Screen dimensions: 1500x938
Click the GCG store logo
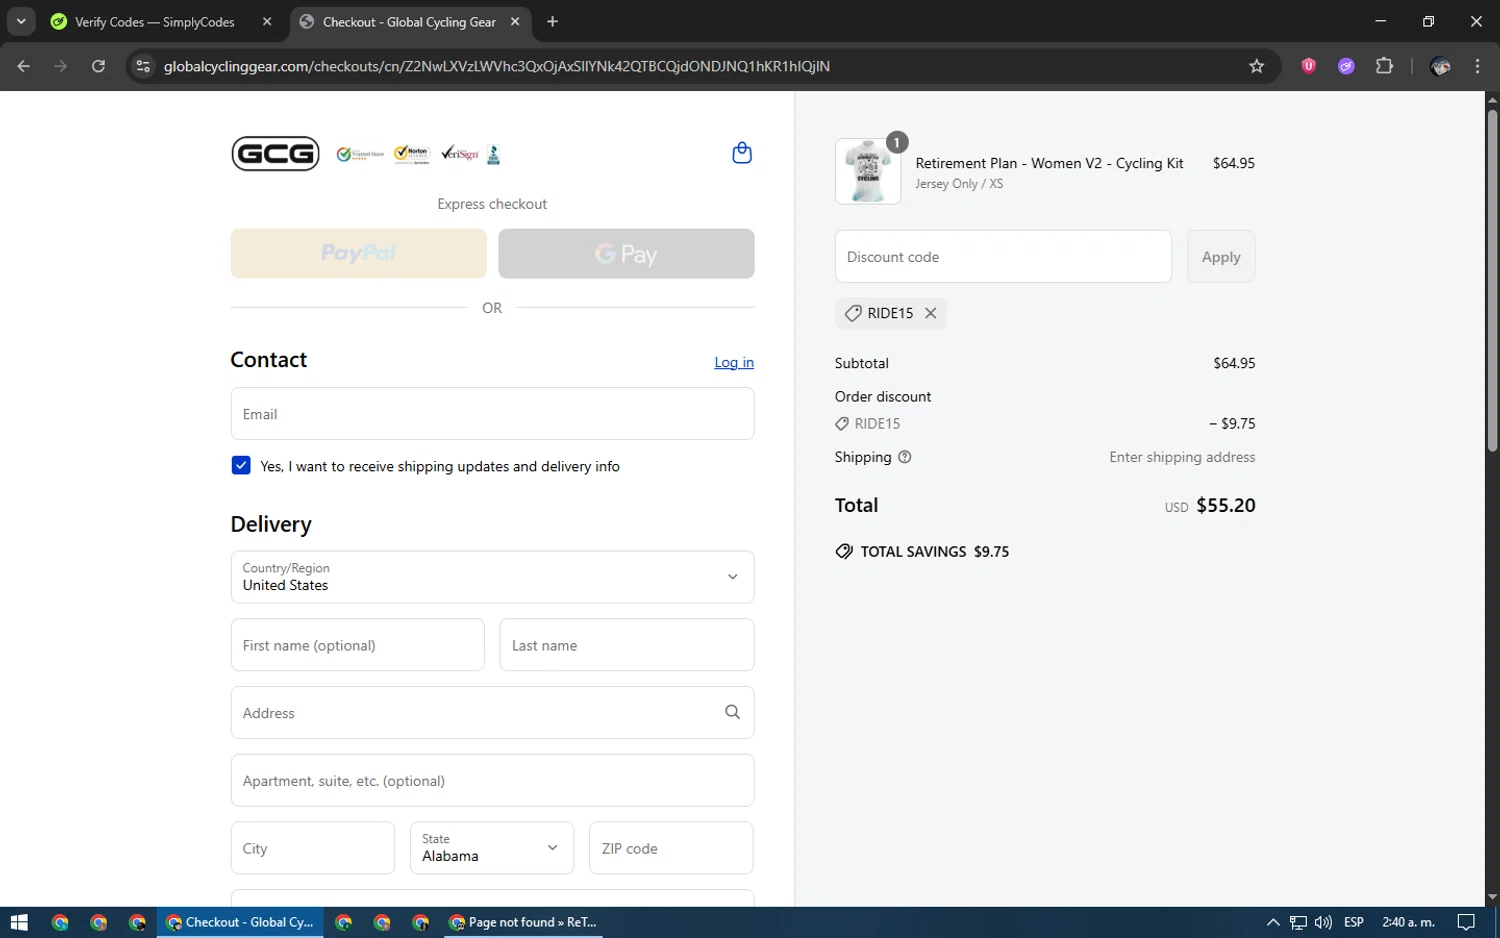pos(275,154)
